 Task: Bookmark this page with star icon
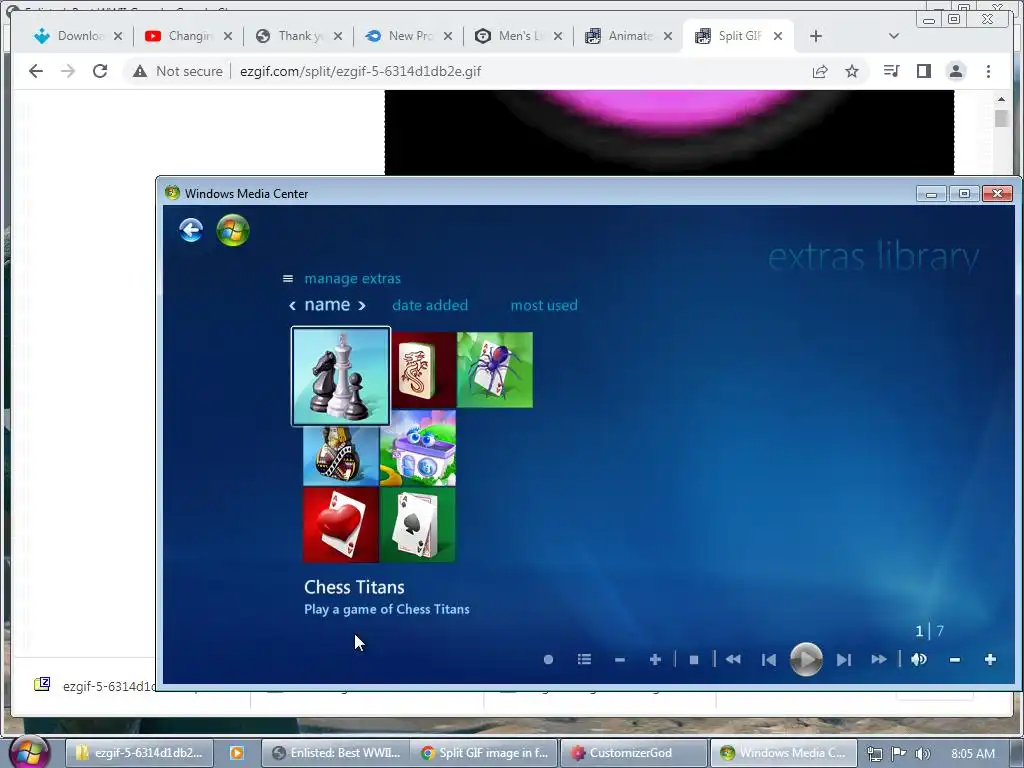(x=852, y=71)
